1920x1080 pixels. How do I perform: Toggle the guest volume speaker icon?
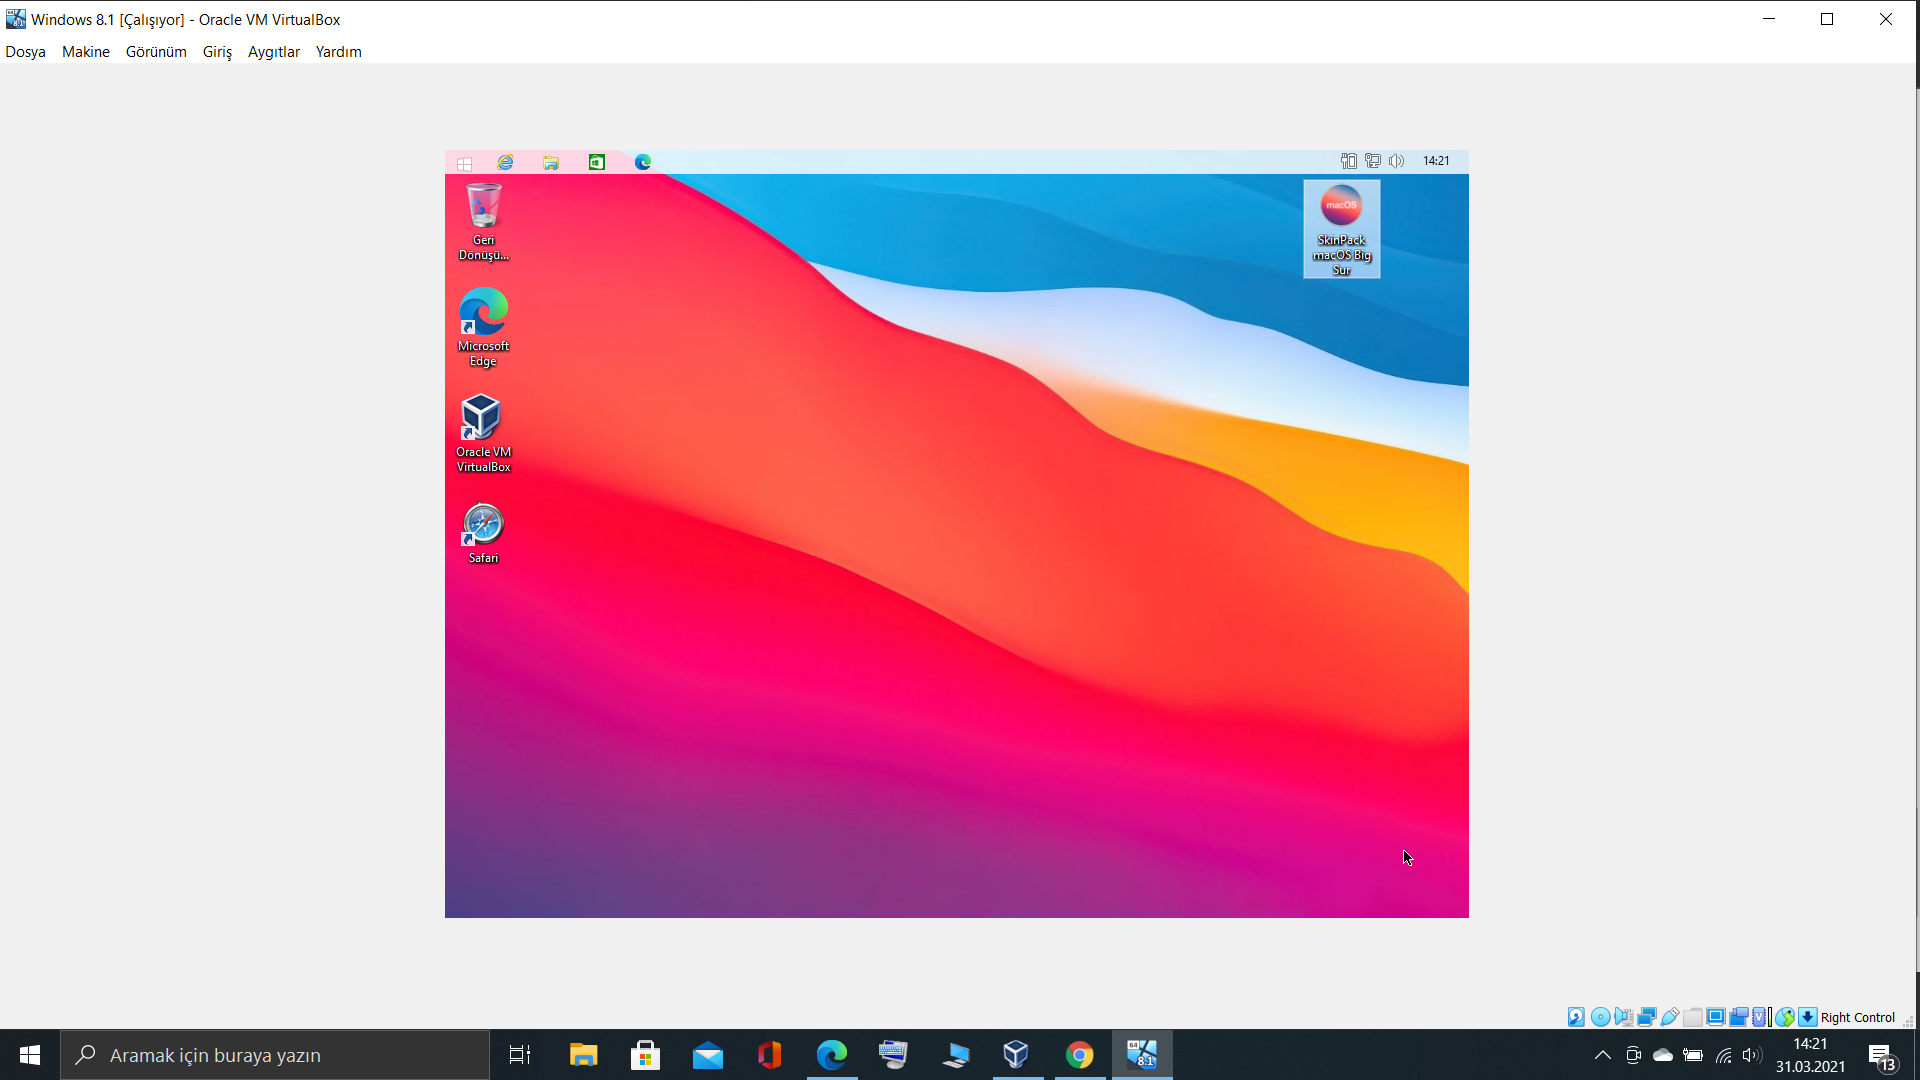coord(1397,161)
